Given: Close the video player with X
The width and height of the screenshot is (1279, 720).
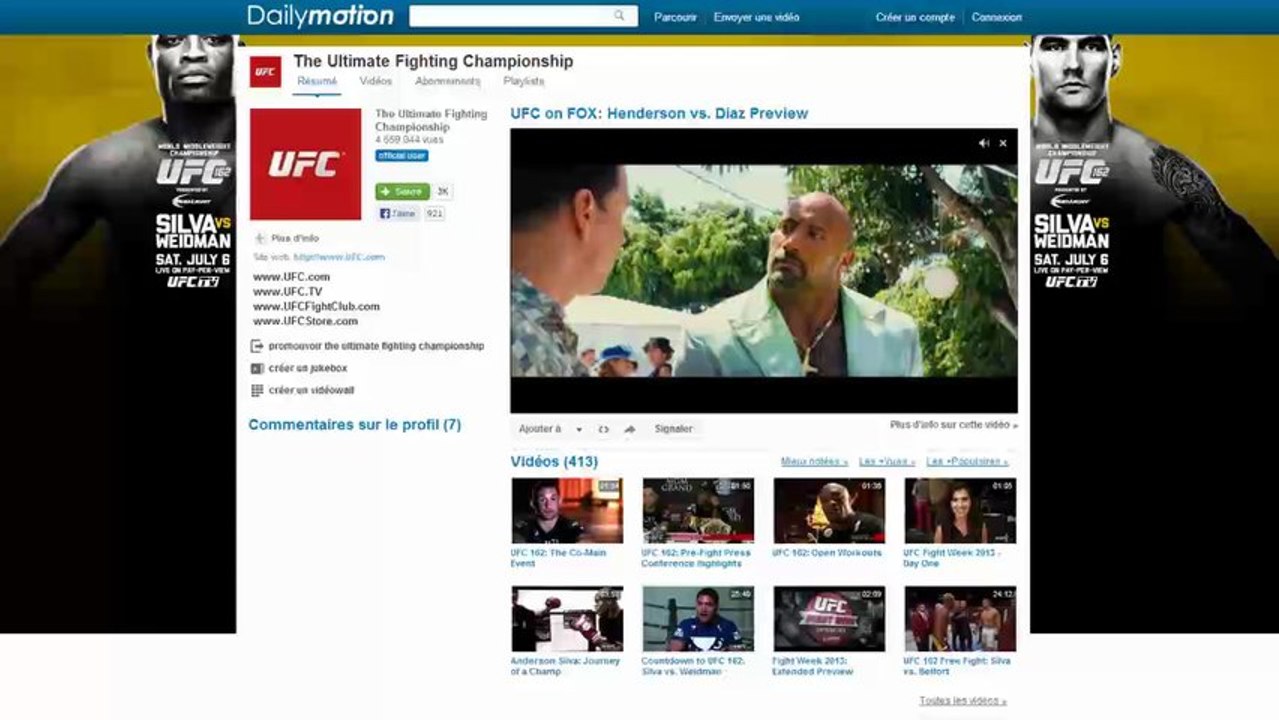Looking at the screenshot, I should pos(1003,143).
